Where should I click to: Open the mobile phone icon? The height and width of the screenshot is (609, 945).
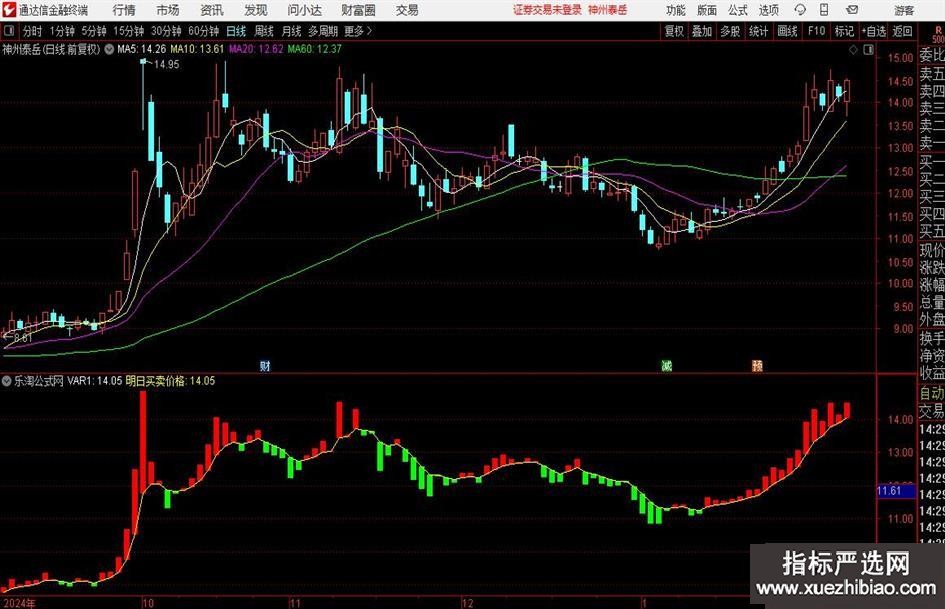click(x=824, y=10)
